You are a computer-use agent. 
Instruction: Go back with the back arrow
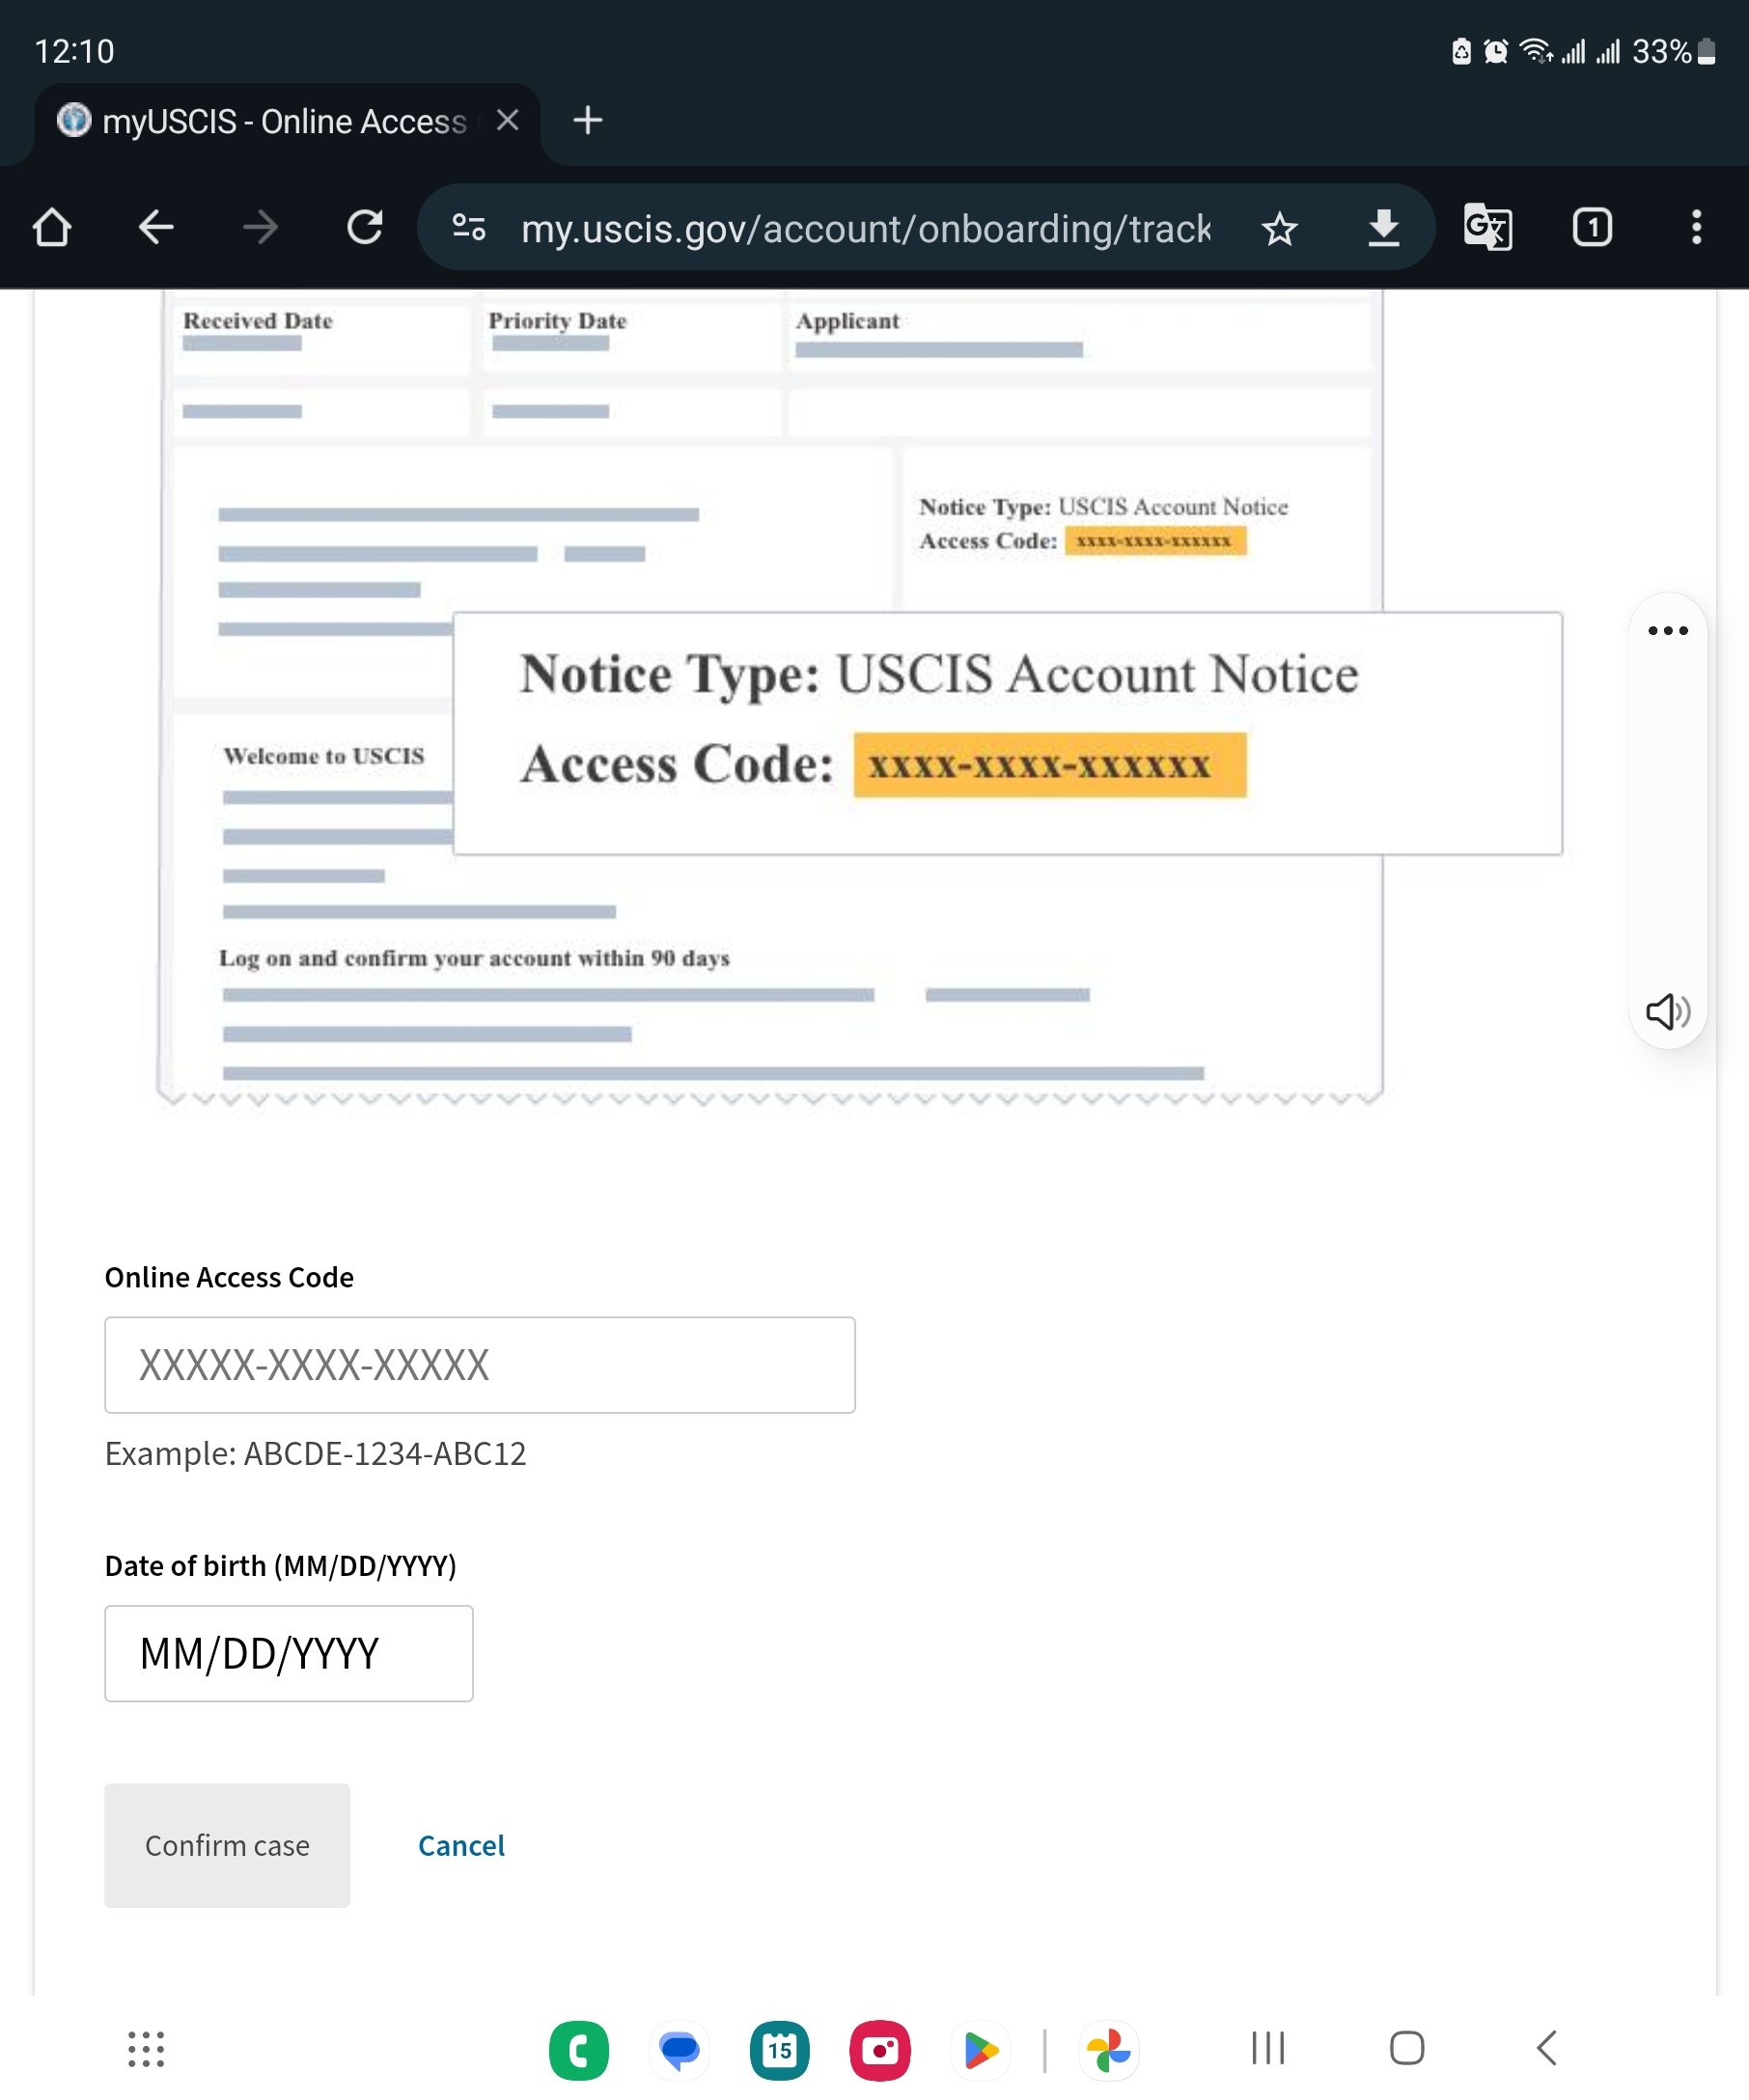coord(156,228)
